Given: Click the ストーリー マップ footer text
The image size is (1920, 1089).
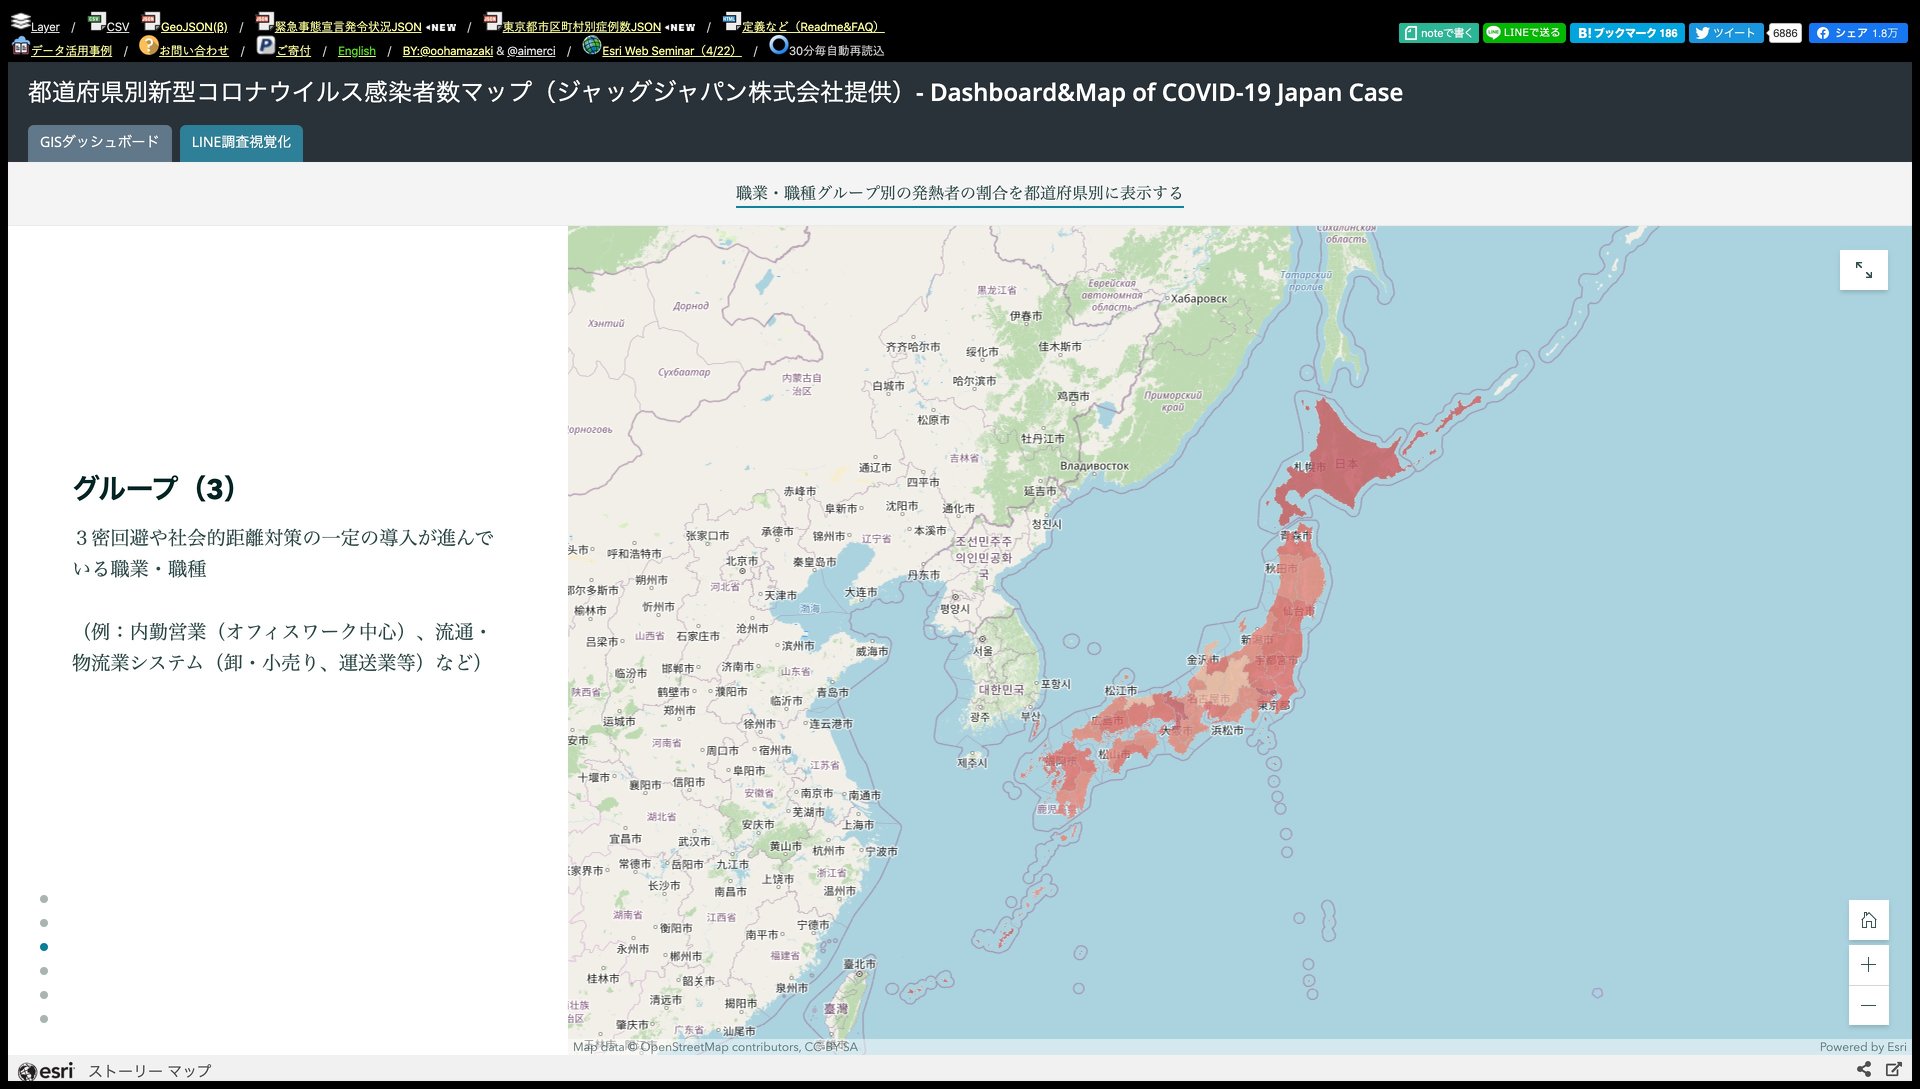Looking at the screenshot, I should point(150,1071).
